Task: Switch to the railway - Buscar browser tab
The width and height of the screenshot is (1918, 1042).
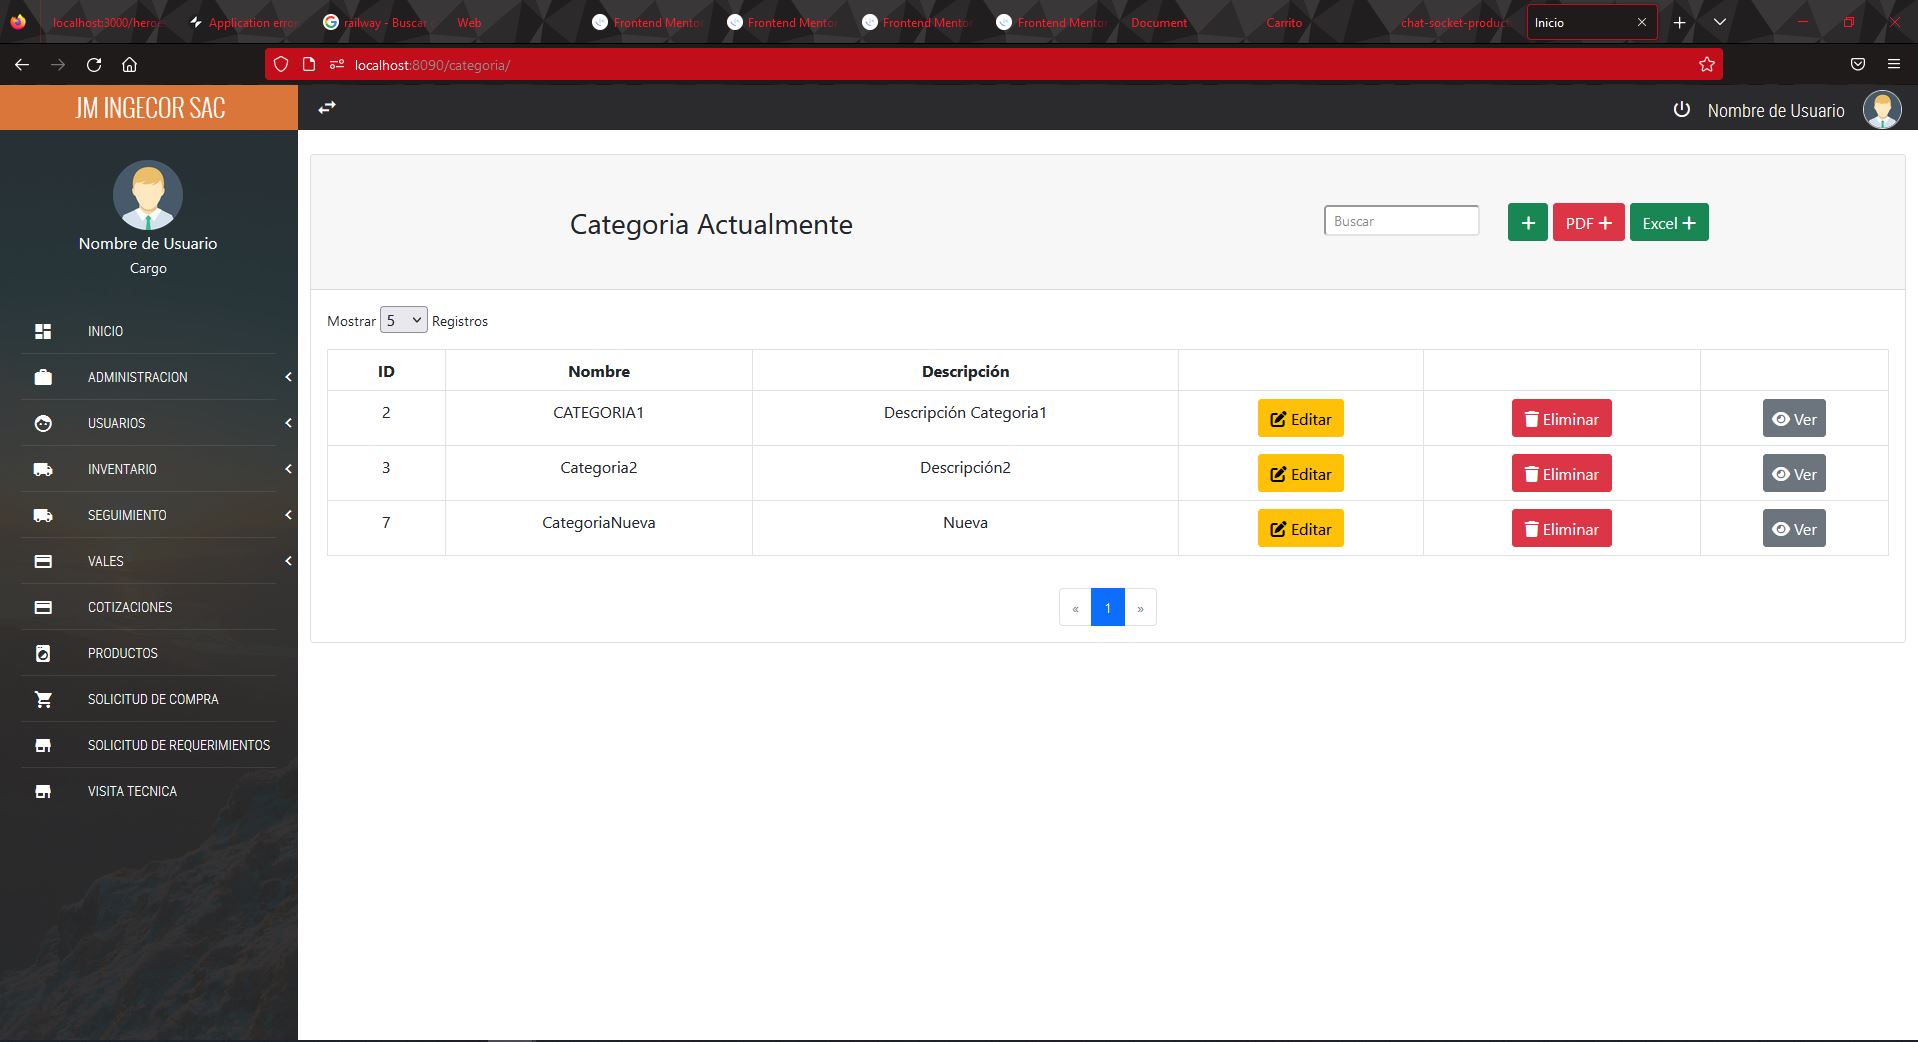Action: (x=382, y=22)
